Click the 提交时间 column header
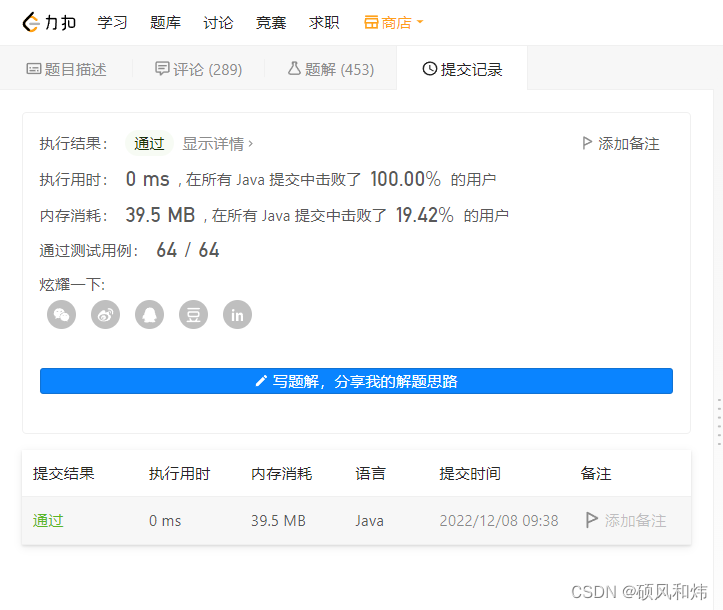The height and width of the screenshot is (610, 723). [x=470, y=473]
